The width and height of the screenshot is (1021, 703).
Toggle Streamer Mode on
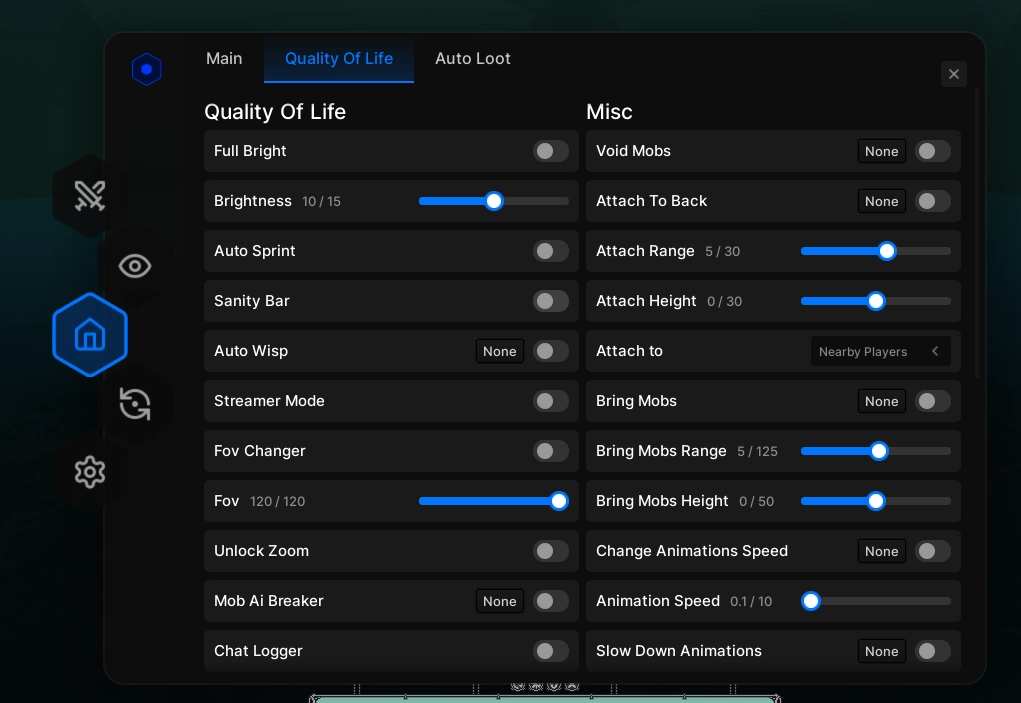pos(550,401)
